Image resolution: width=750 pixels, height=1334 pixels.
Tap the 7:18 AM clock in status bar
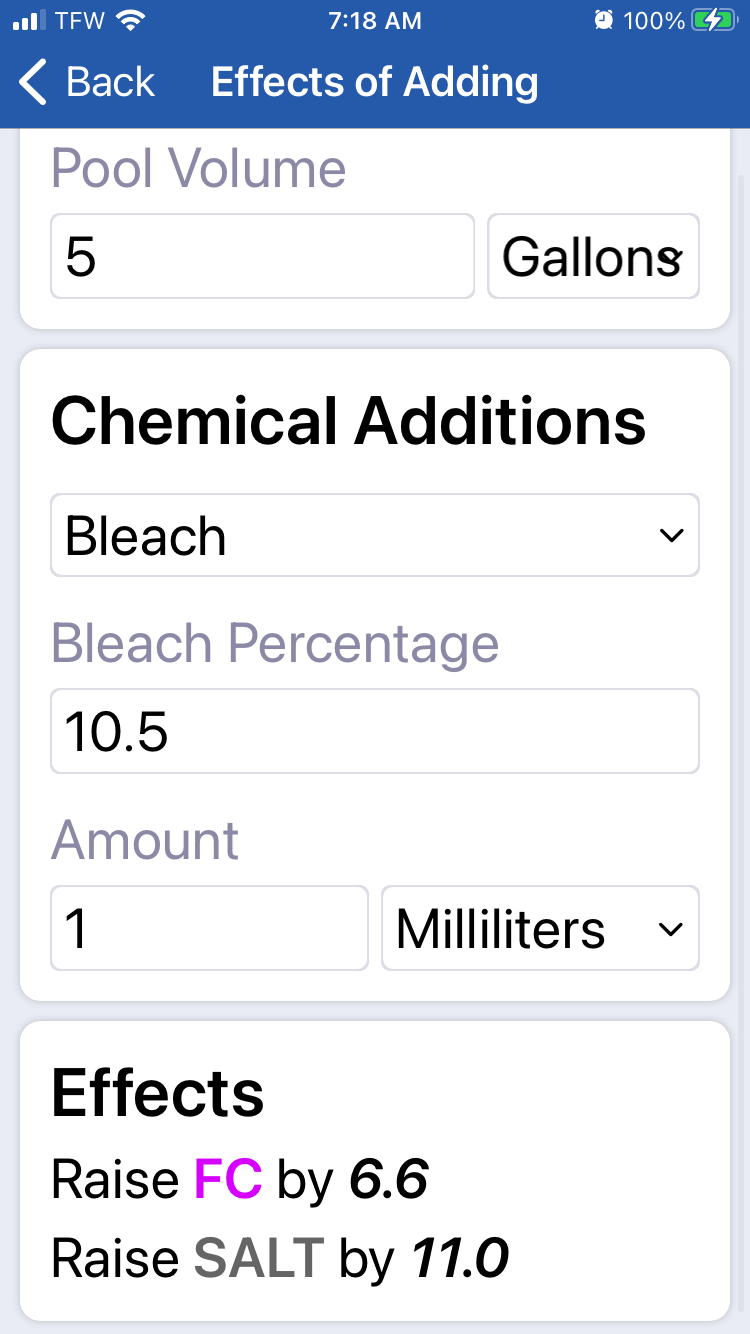pos(375,20)
